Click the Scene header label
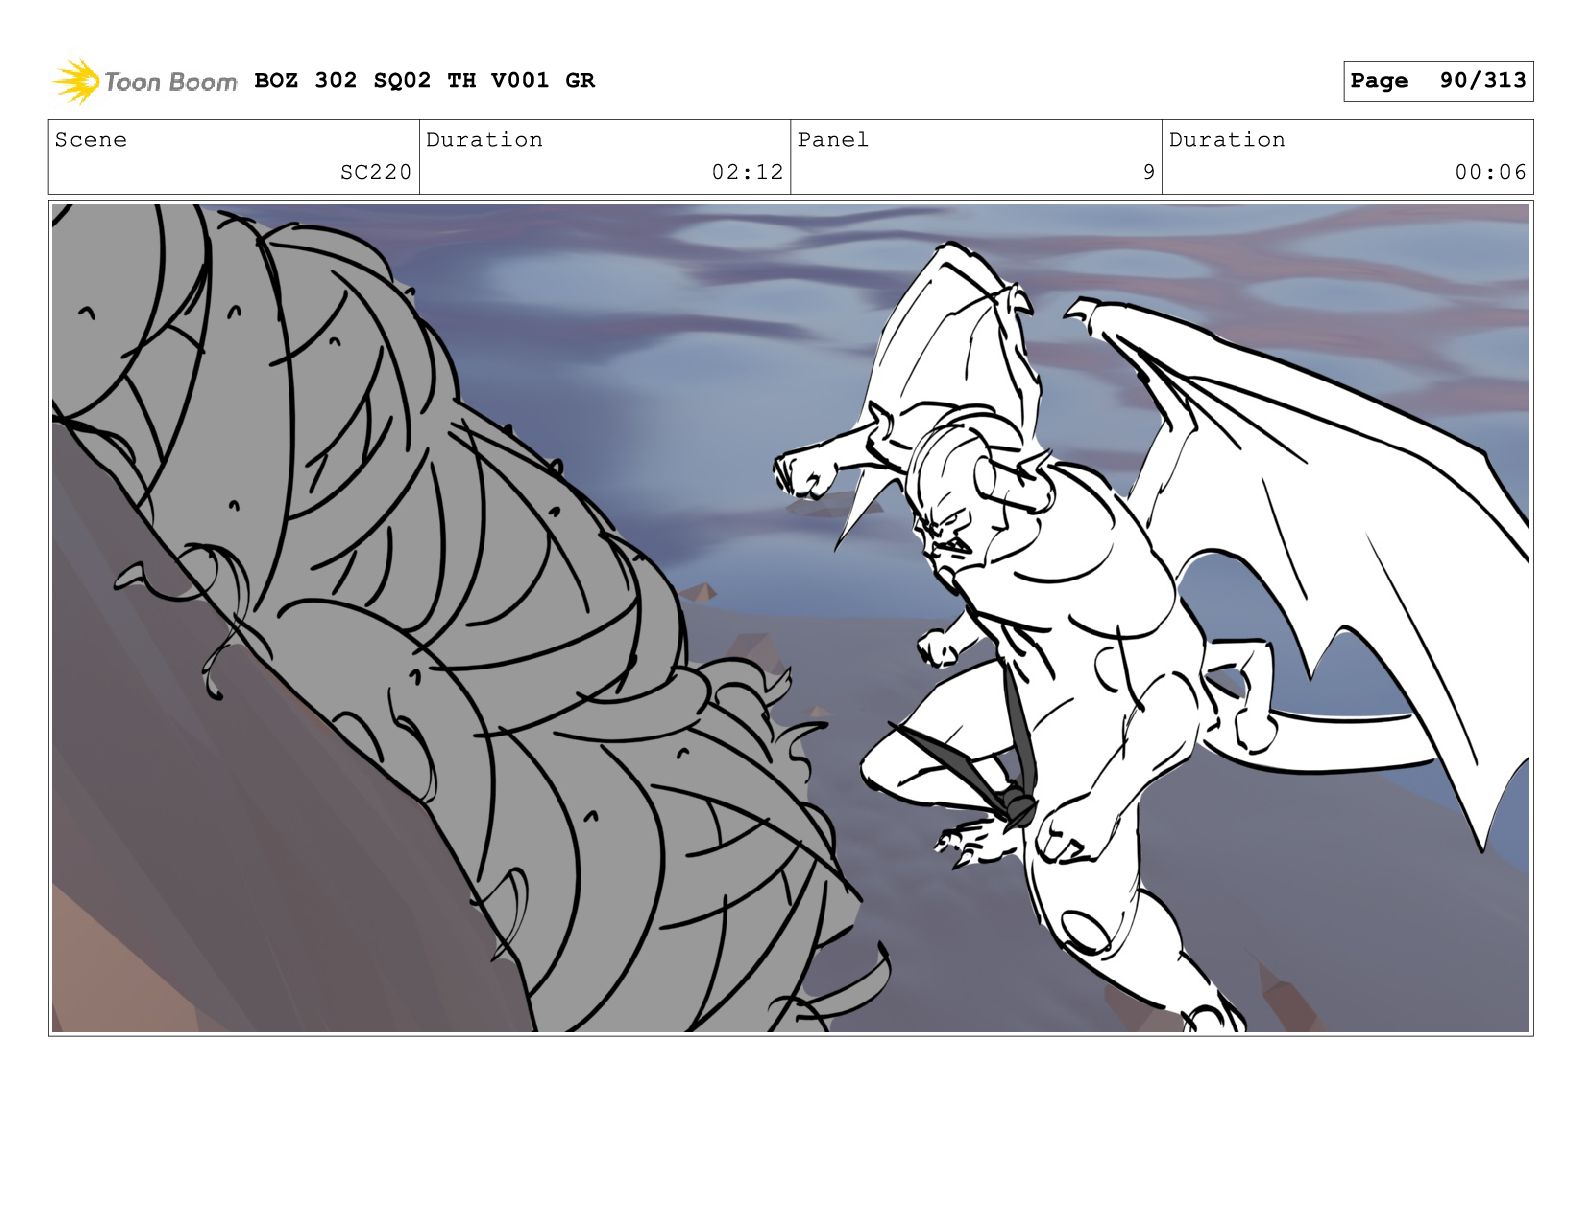Screen dimensions: 1584x1224 91,140
